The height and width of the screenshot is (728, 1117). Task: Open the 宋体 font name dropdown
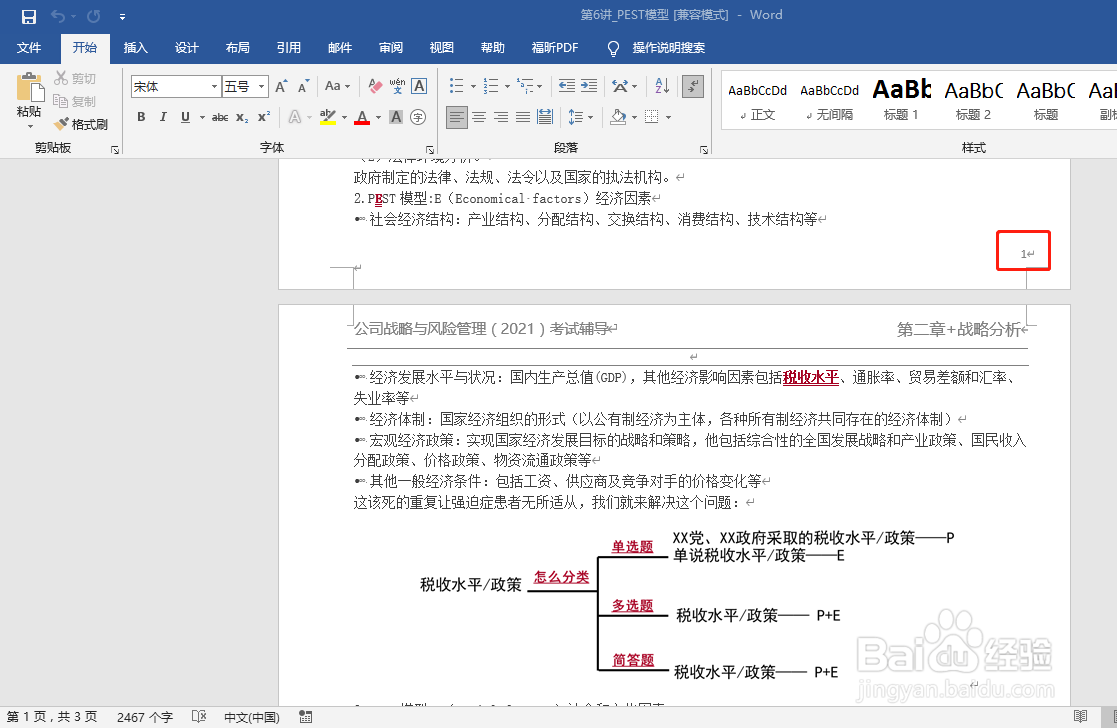pos(214,87)
